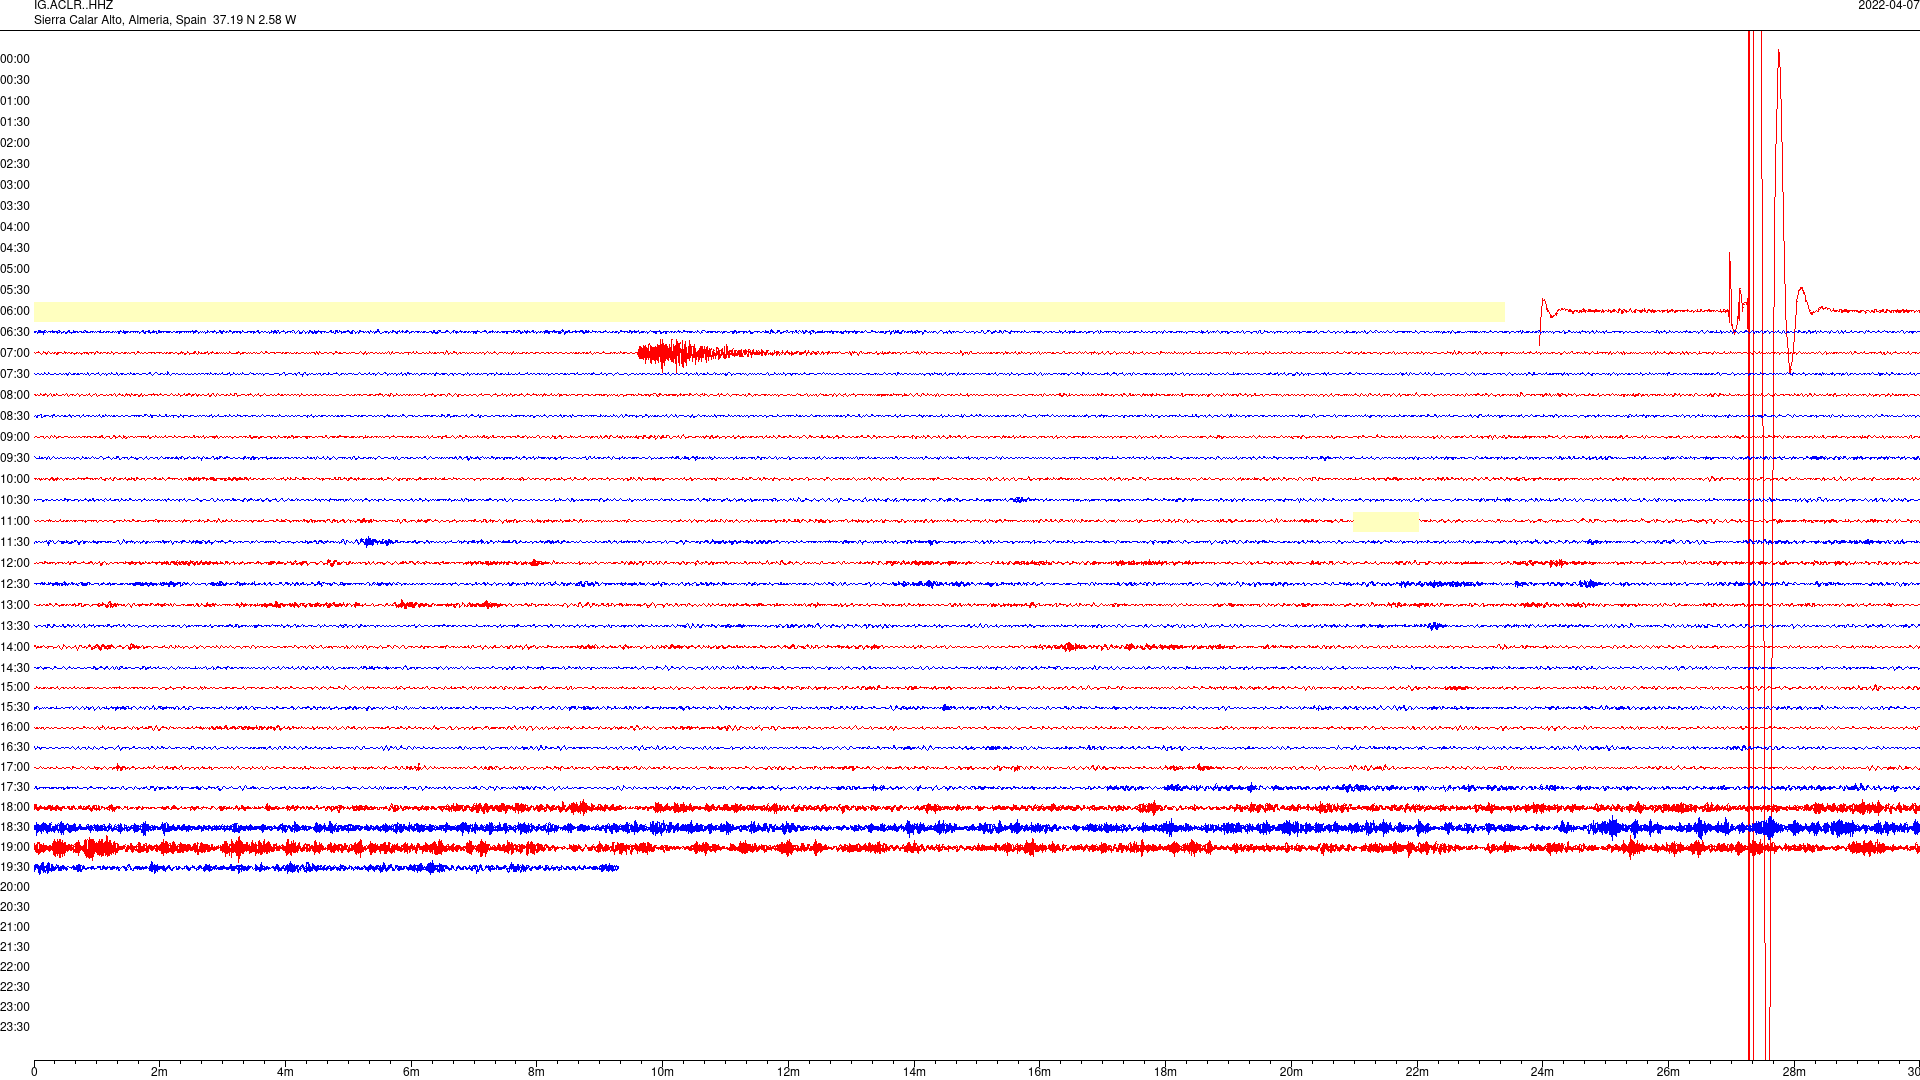The width and height of the screenshot is (1920, 1080).
Task: Select the 06:00 time row label
Action: 15,311
